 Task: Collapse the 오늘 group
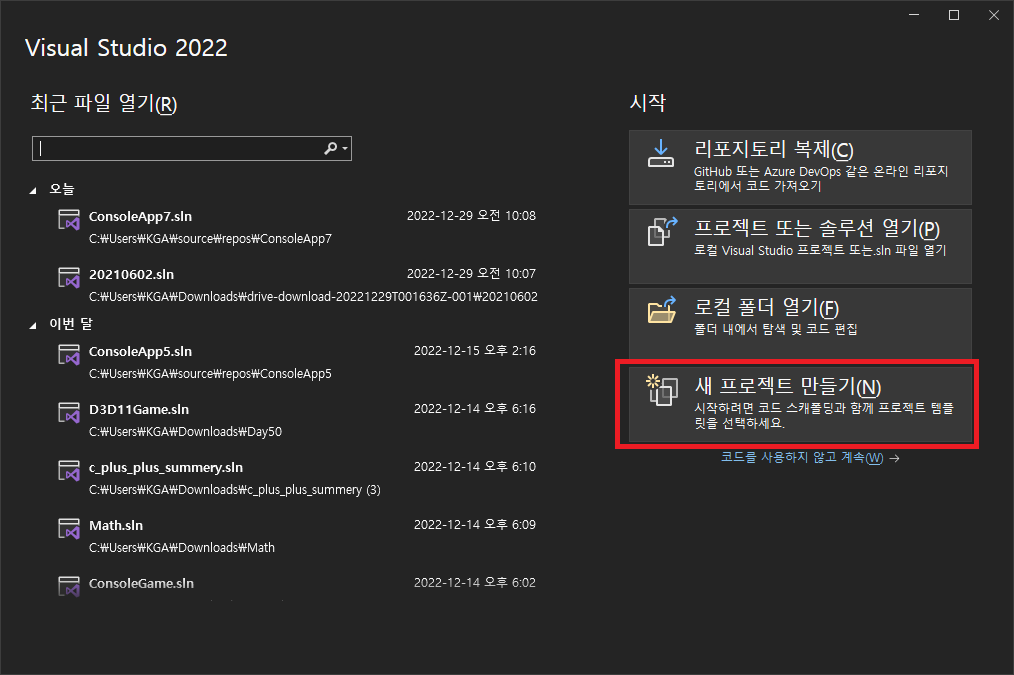click(x=33, y=190)
